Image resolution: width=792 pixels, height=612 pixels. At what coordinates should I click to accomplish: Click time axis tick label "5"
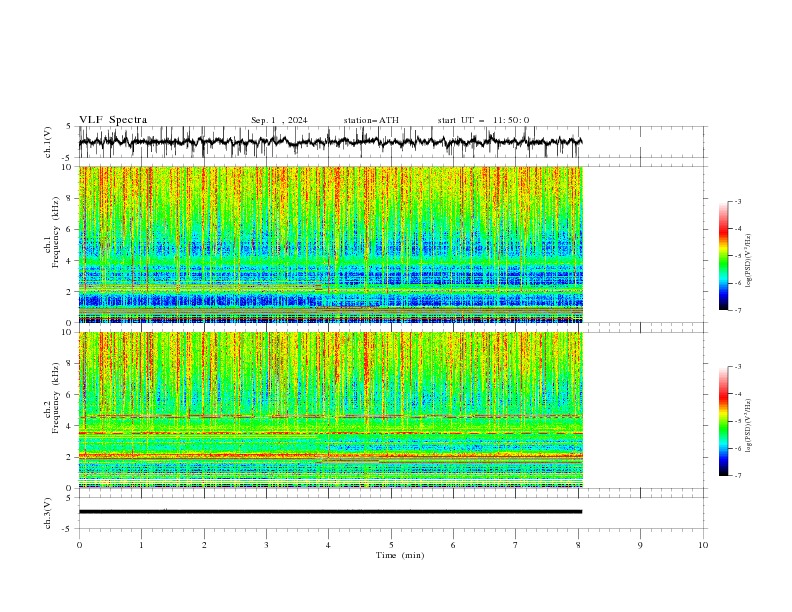391,545
